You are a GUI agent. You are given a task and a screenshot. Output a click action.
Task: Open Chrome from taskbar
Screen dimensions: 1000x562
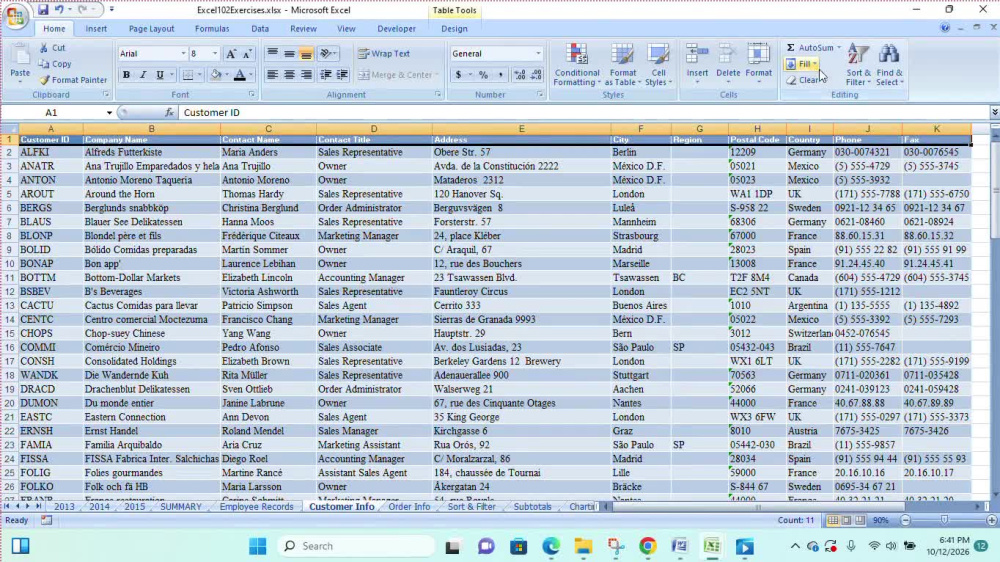(647, 546)
